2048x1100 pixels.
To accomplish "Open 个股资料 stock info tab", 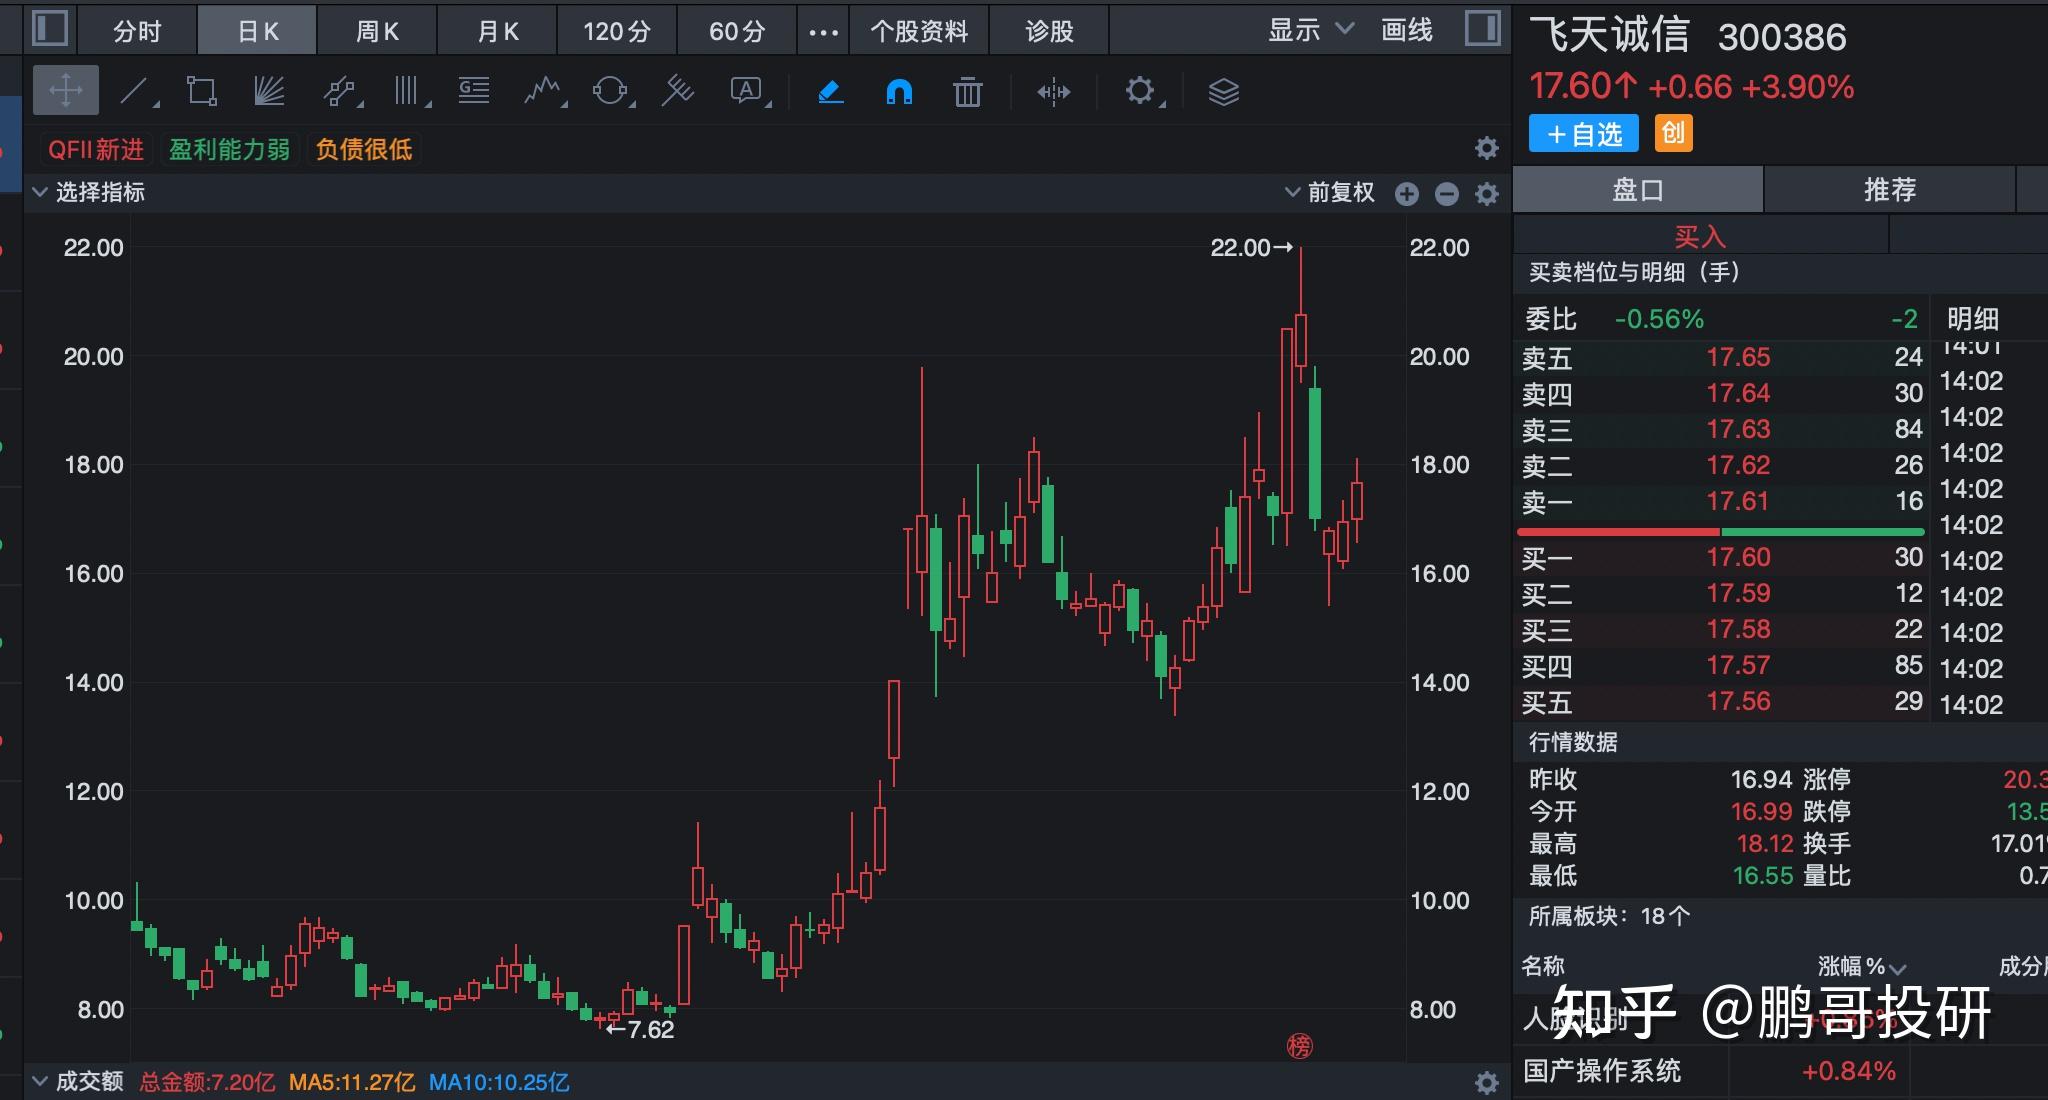I will click(x=919, y=31).
